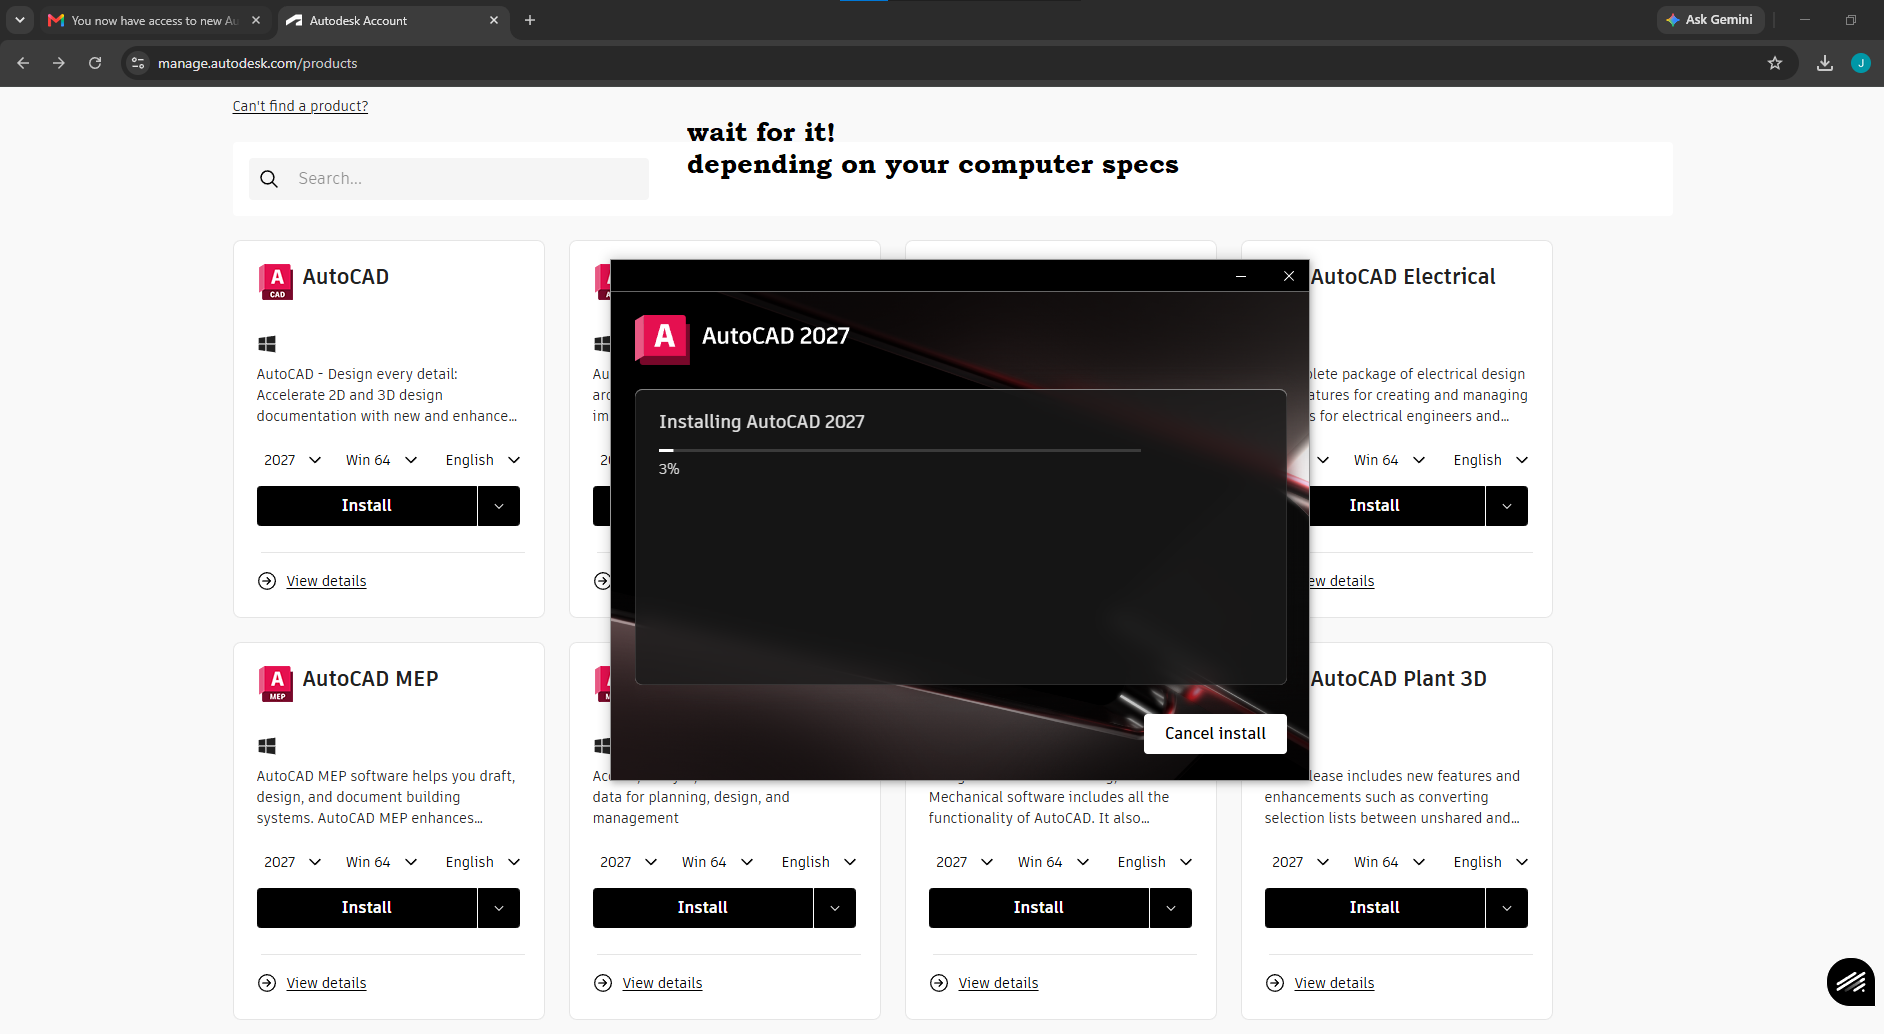1884x1034 pixels.
Task: Expand AutoCAD Install options arrow
Action: tap(499, 506)
